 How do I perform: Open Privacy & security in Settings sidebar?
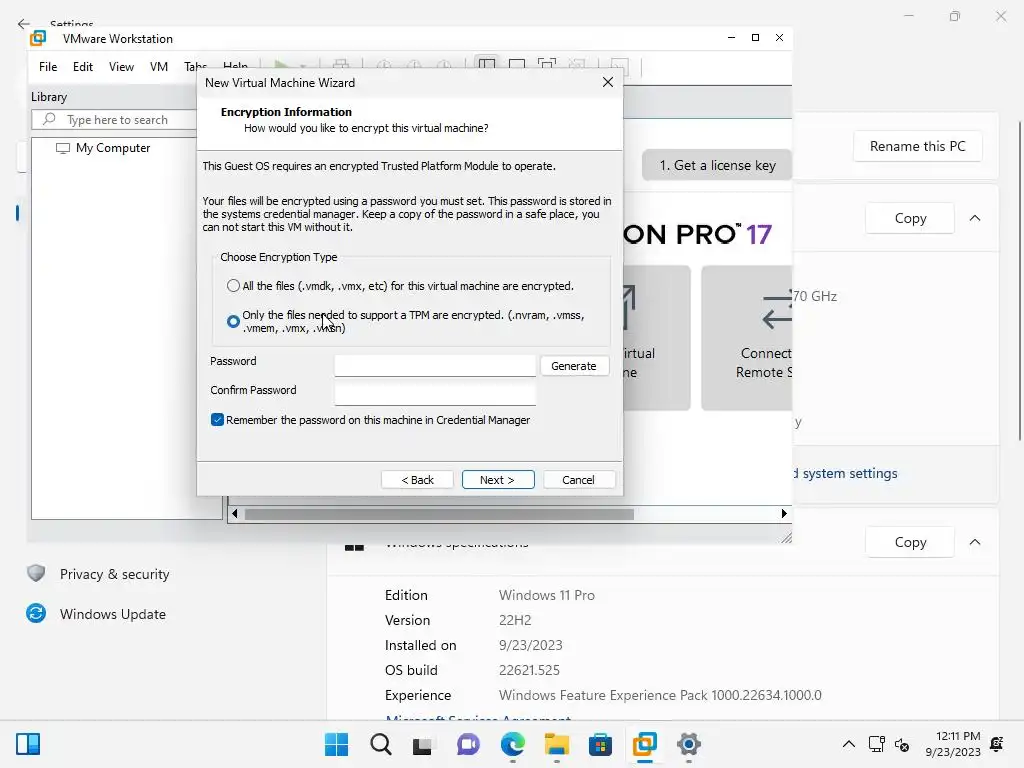98,574
